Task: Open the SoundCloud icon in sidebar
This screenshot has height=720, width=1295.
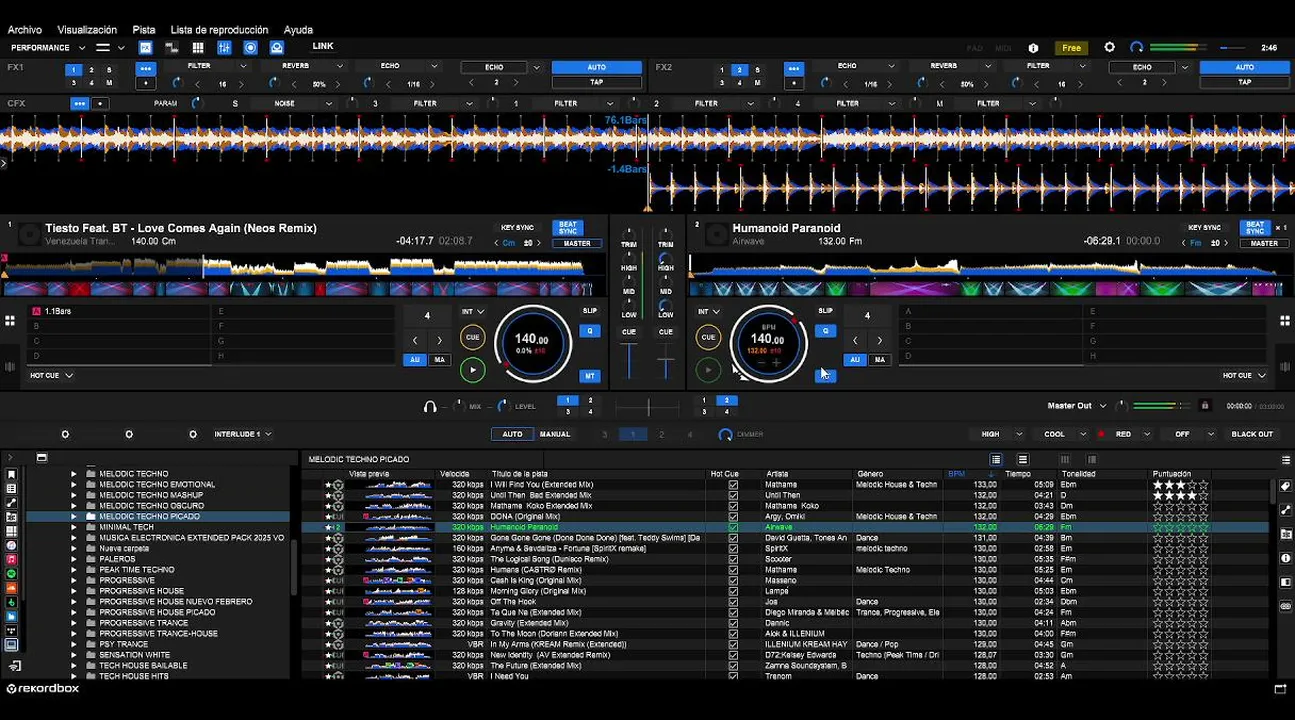Action: 11,588
